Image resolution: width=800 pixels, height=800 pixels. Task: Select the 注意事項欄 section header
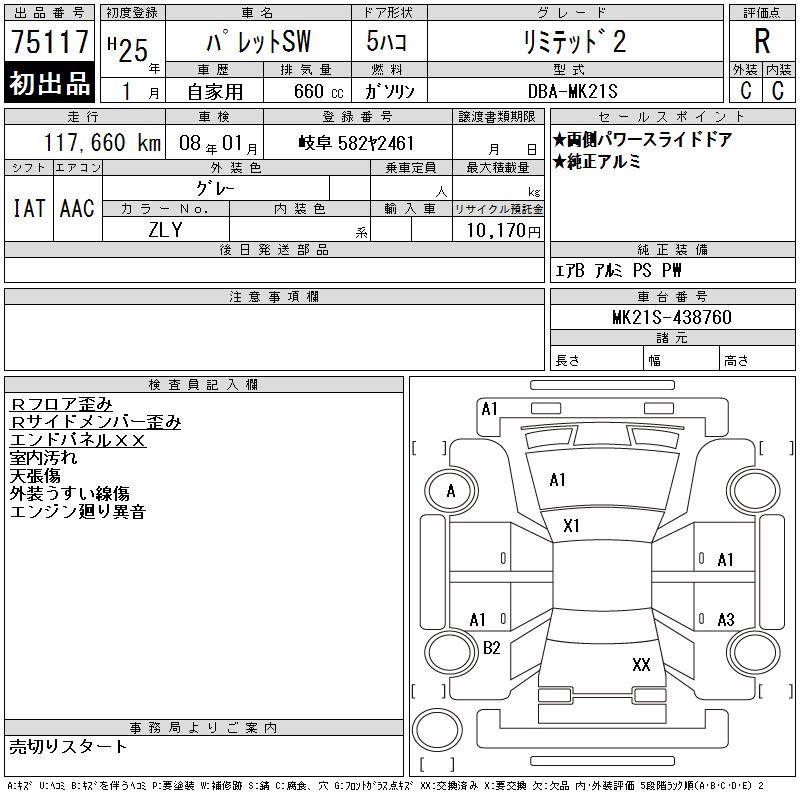click(x=274, y=296)
